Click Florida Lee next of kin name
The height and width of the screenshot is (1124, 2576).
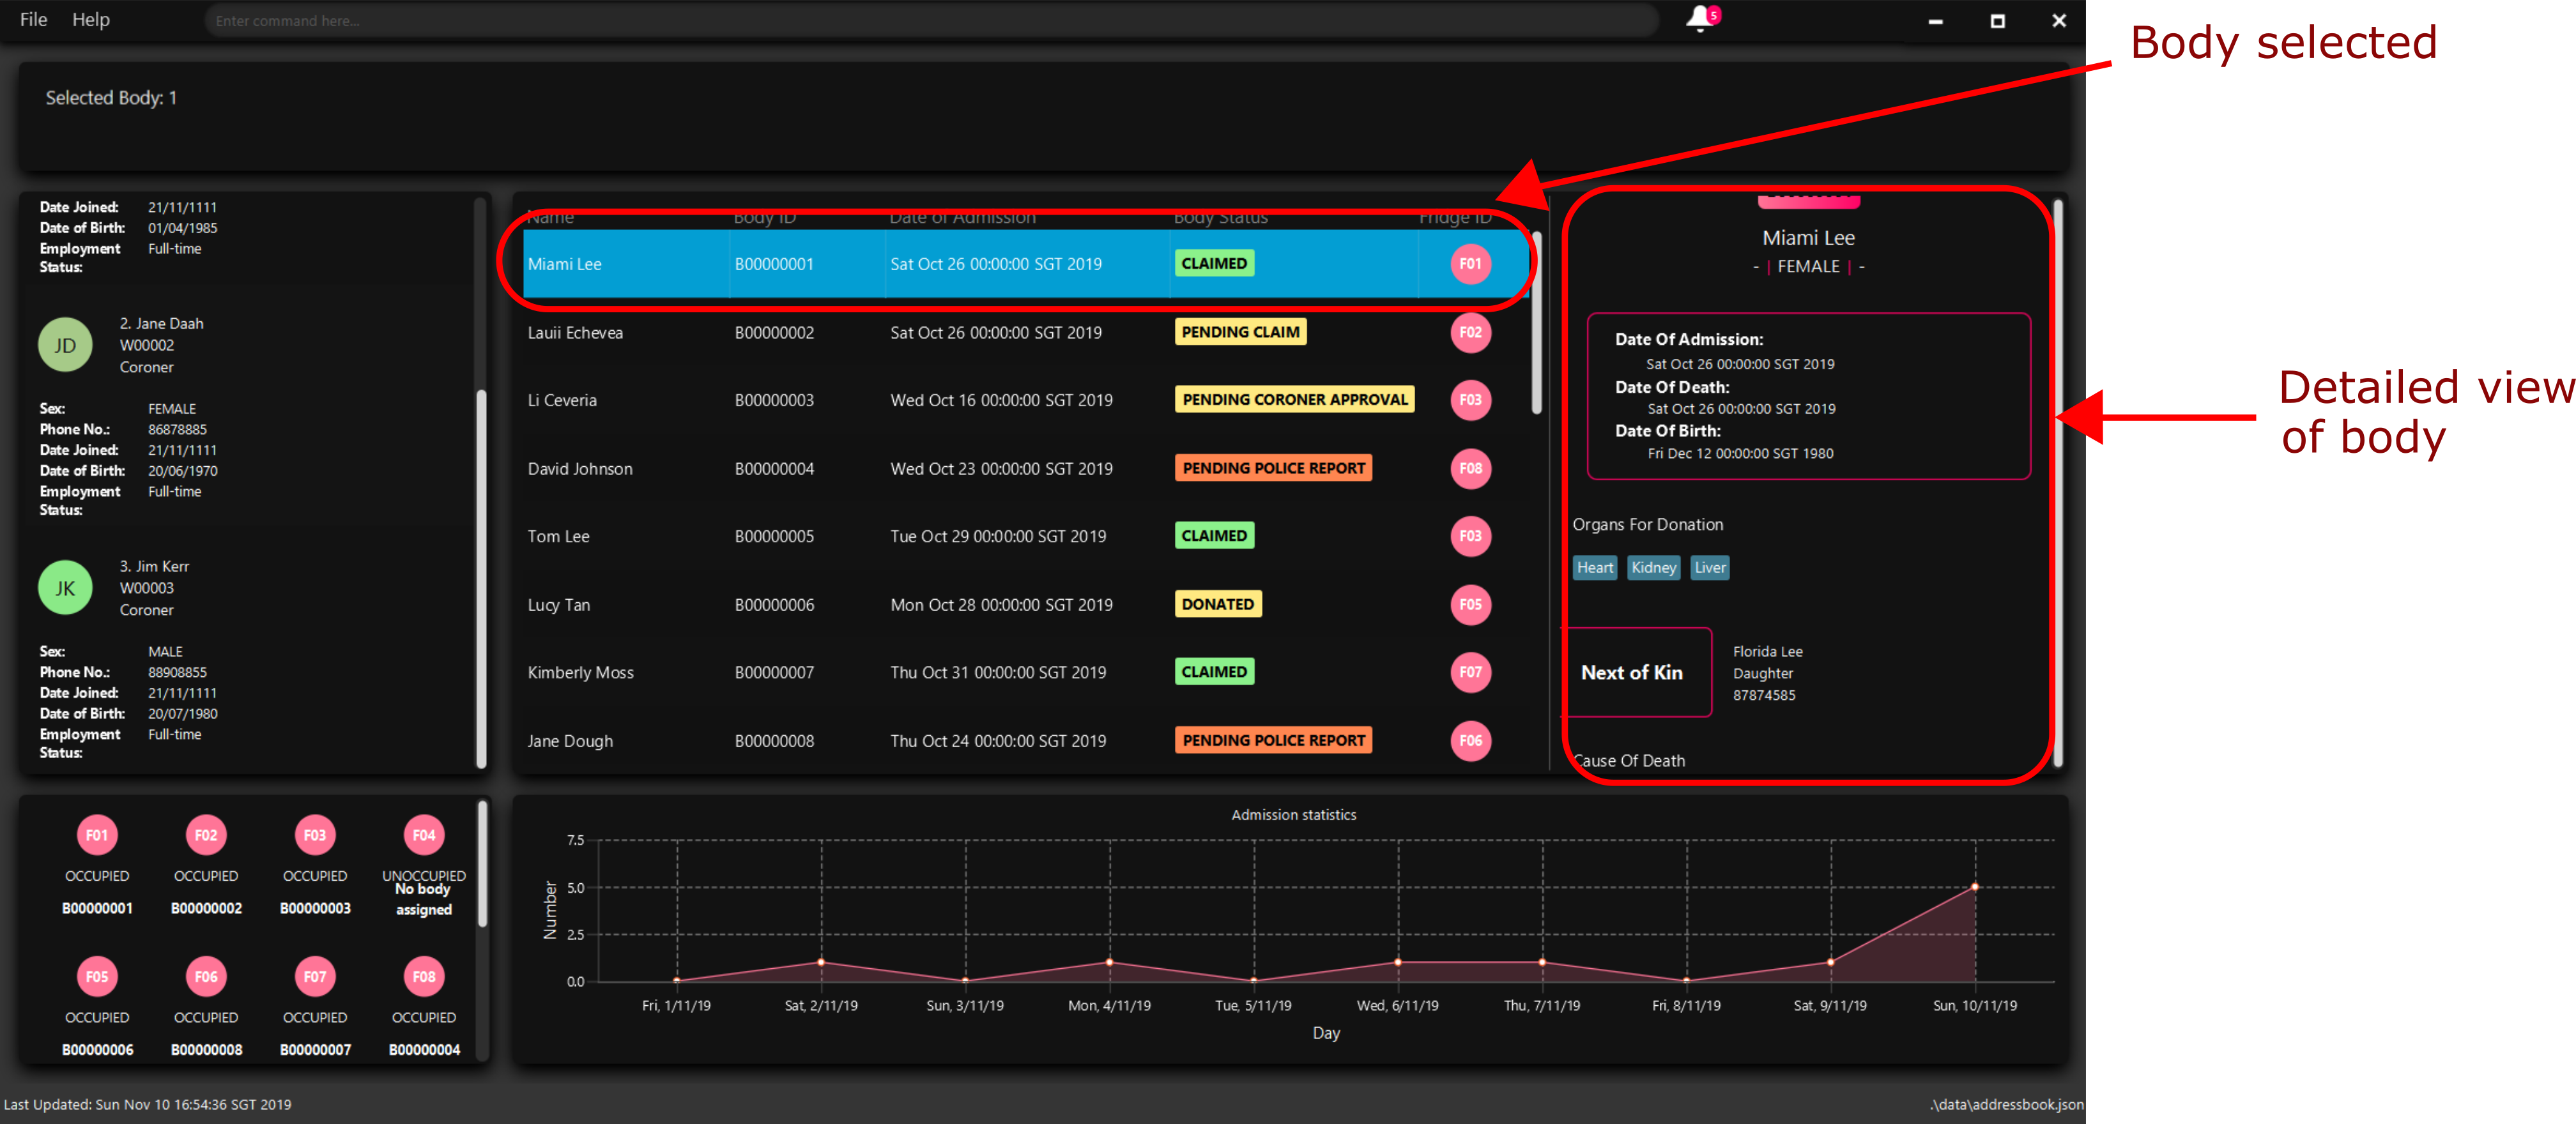pyautogui.click(x=1767, y=651)
